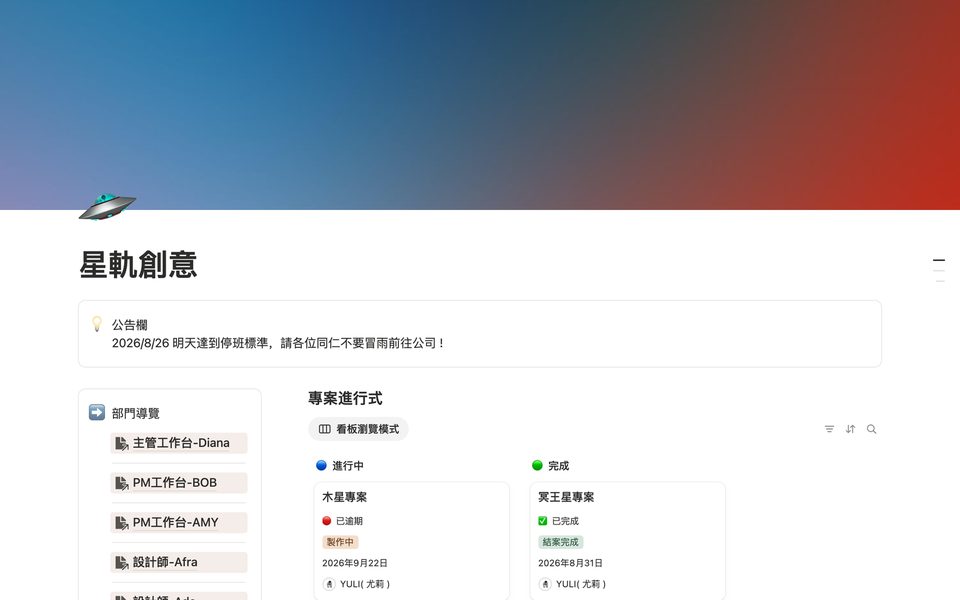
Task: Click the 專案進行式 database title
Action: point(345,399)
